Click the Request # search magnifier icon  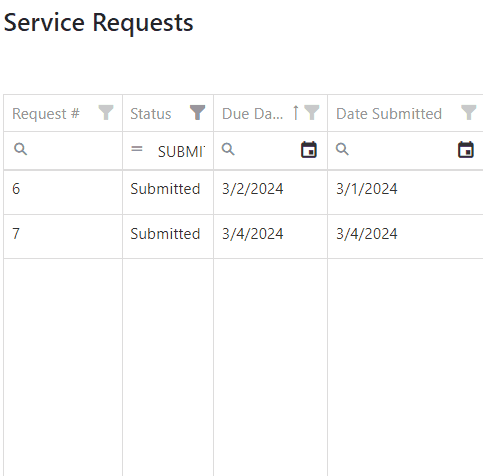(21, 149)
